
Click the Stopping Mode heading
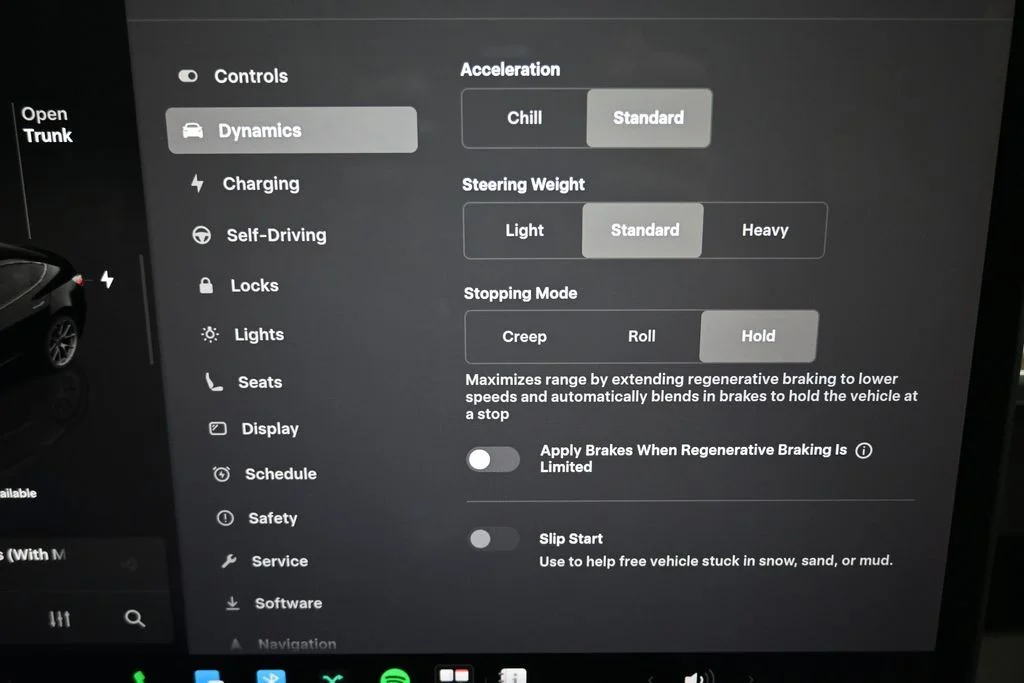pos(520,293)
